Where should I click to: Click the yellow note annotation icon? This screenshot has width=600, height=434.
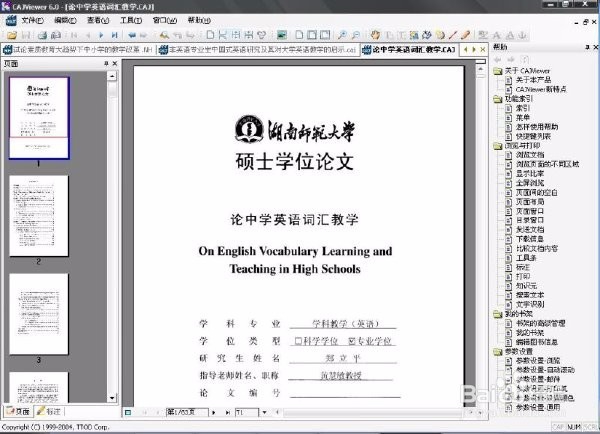pos(440,35)
